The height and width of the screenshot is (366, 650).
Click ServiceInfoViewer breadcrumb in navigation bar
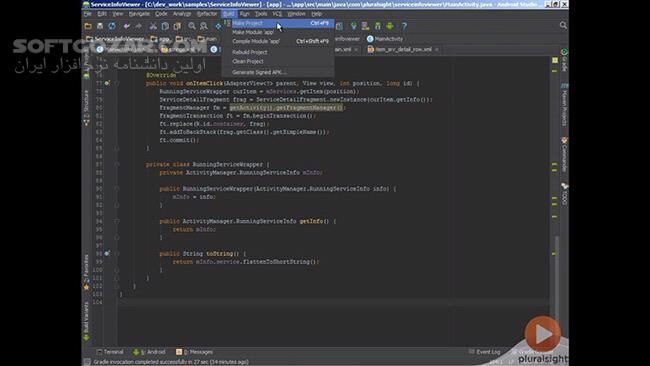(x=114, y=39)
